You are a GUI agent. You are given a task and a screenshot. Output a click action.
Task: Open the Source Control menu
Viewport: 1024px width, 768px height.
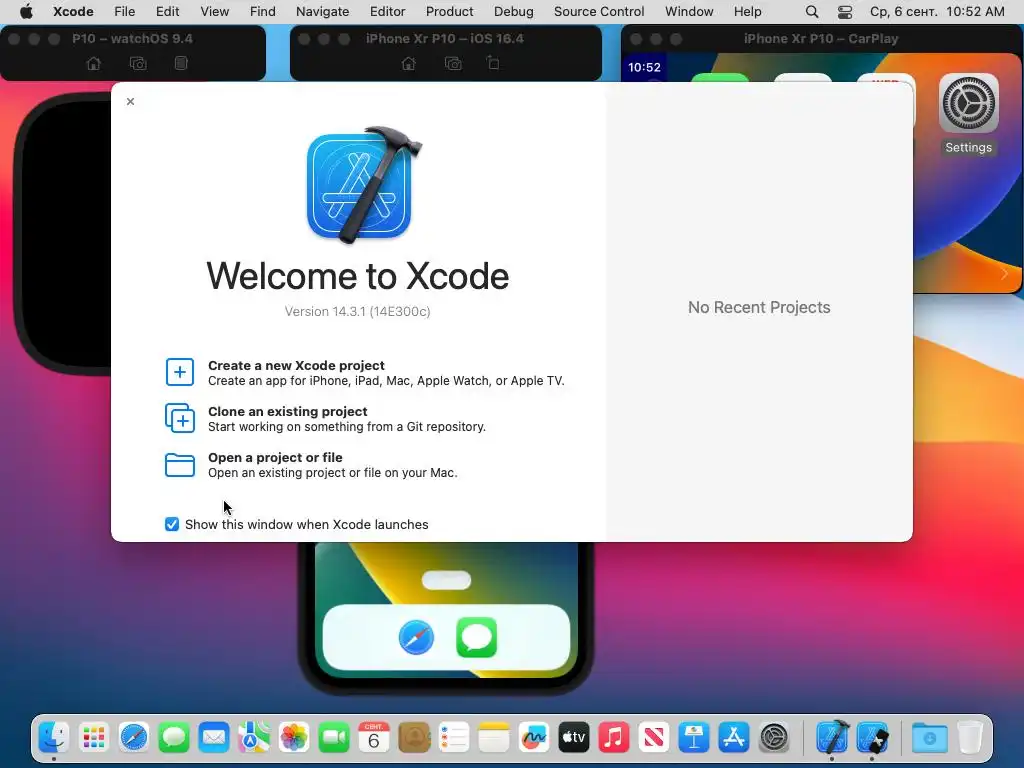coord(599,12)
